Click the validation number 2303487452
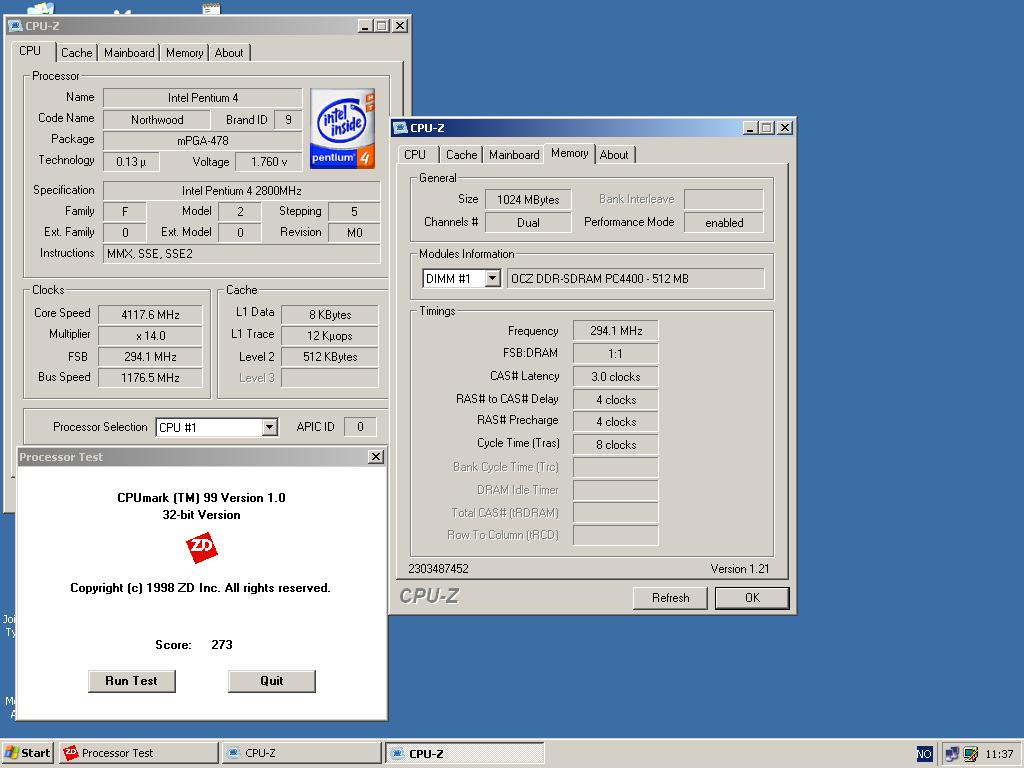The height and width of the screenshot is (768, 1024). (438, 569)
